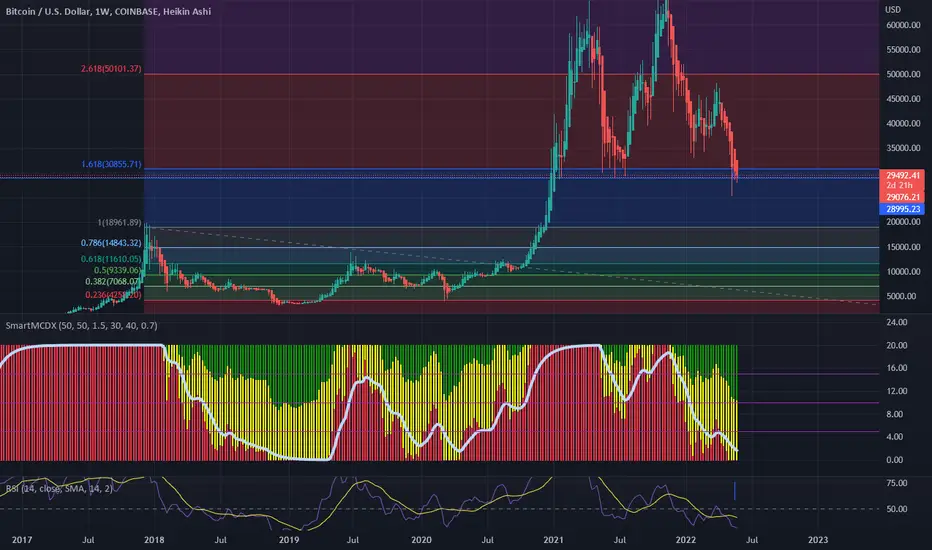Click the 1(18961.89) Fibonacci level label

coord(119,222)
